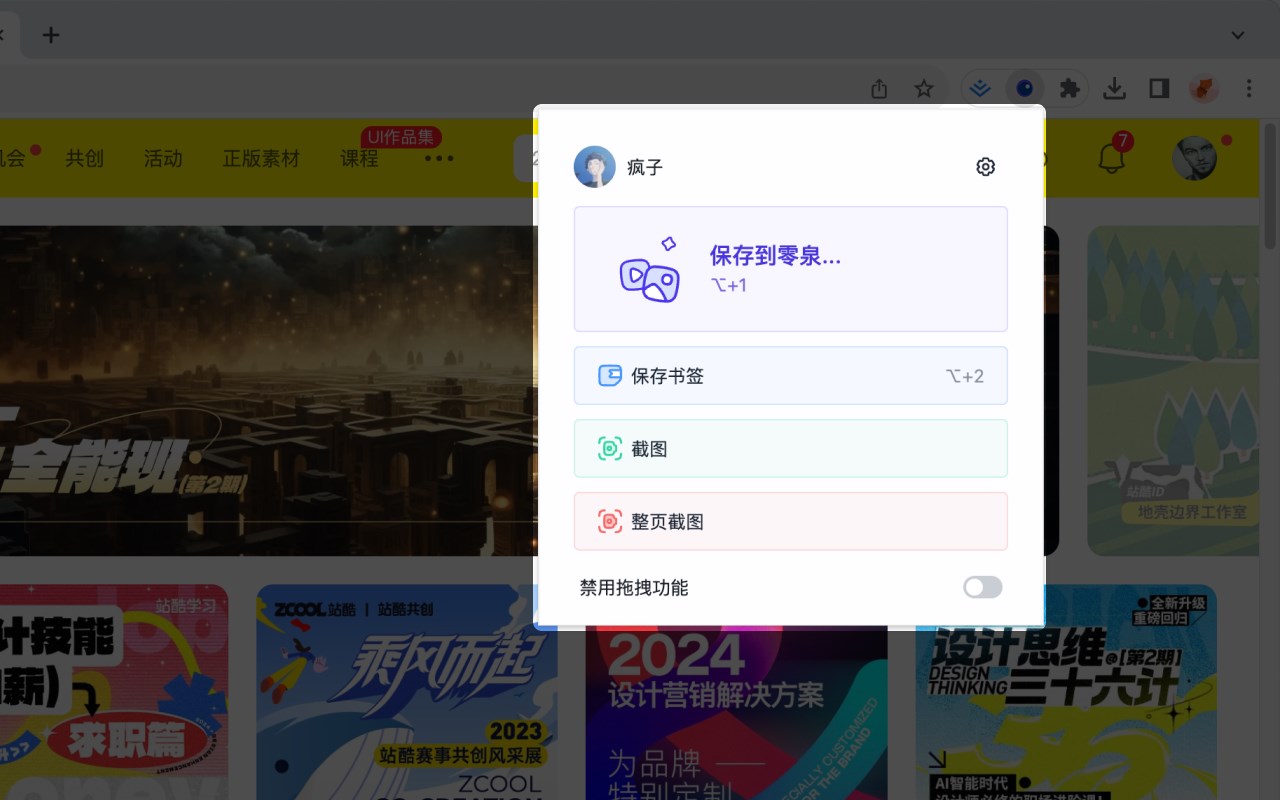Open the popup settings gear
The image size is (1280, 800).
[985, 167]
